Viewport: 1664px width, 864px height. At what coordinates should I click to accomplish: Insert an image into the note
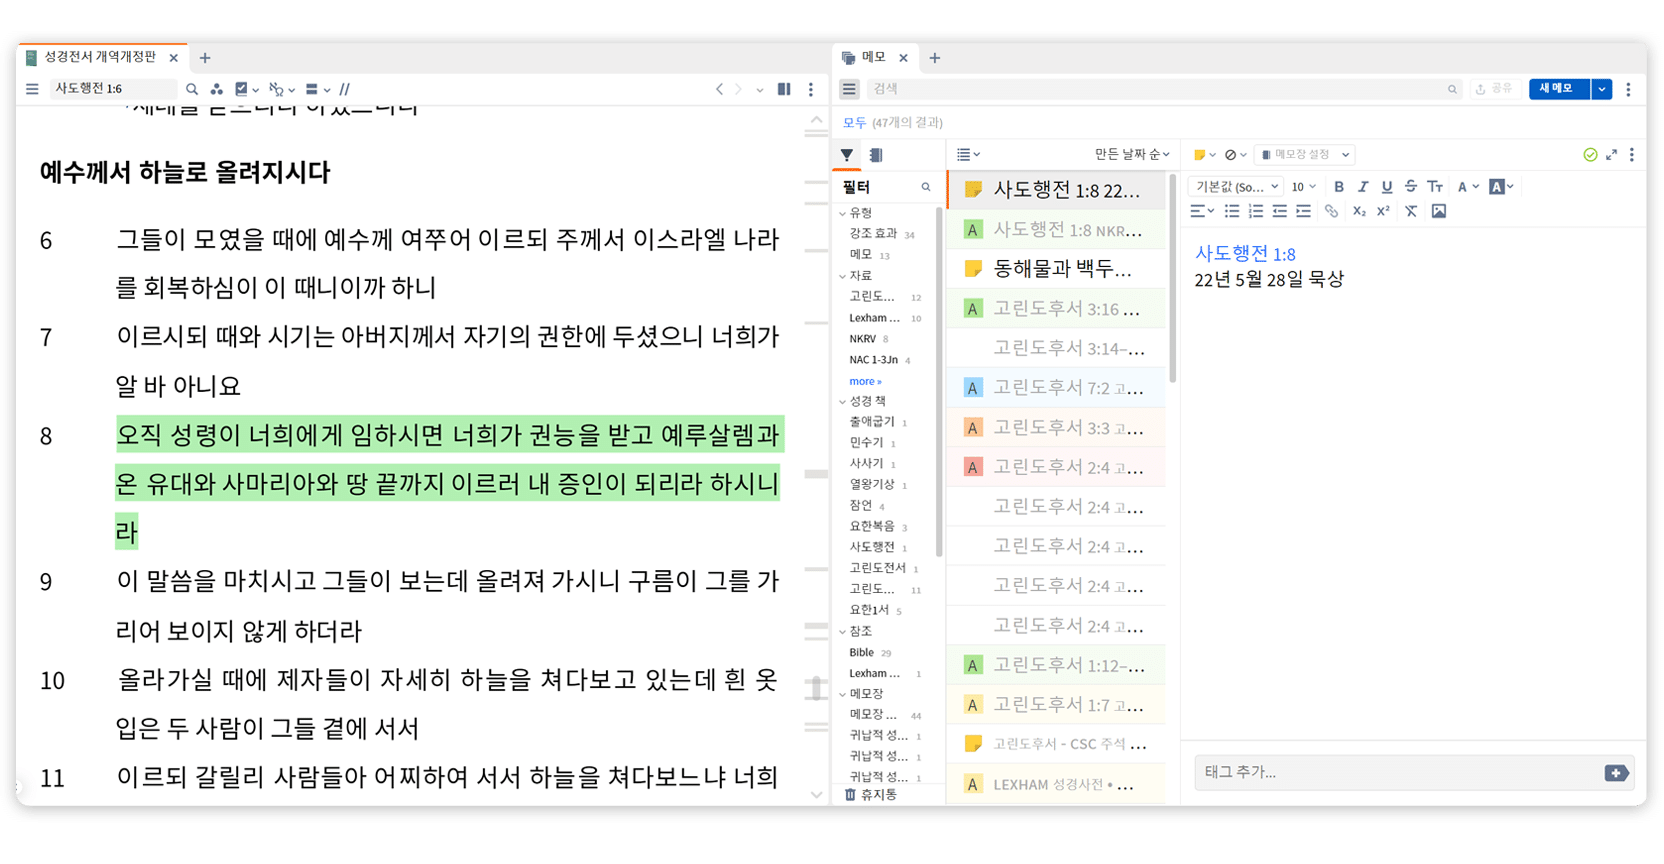1439,211
